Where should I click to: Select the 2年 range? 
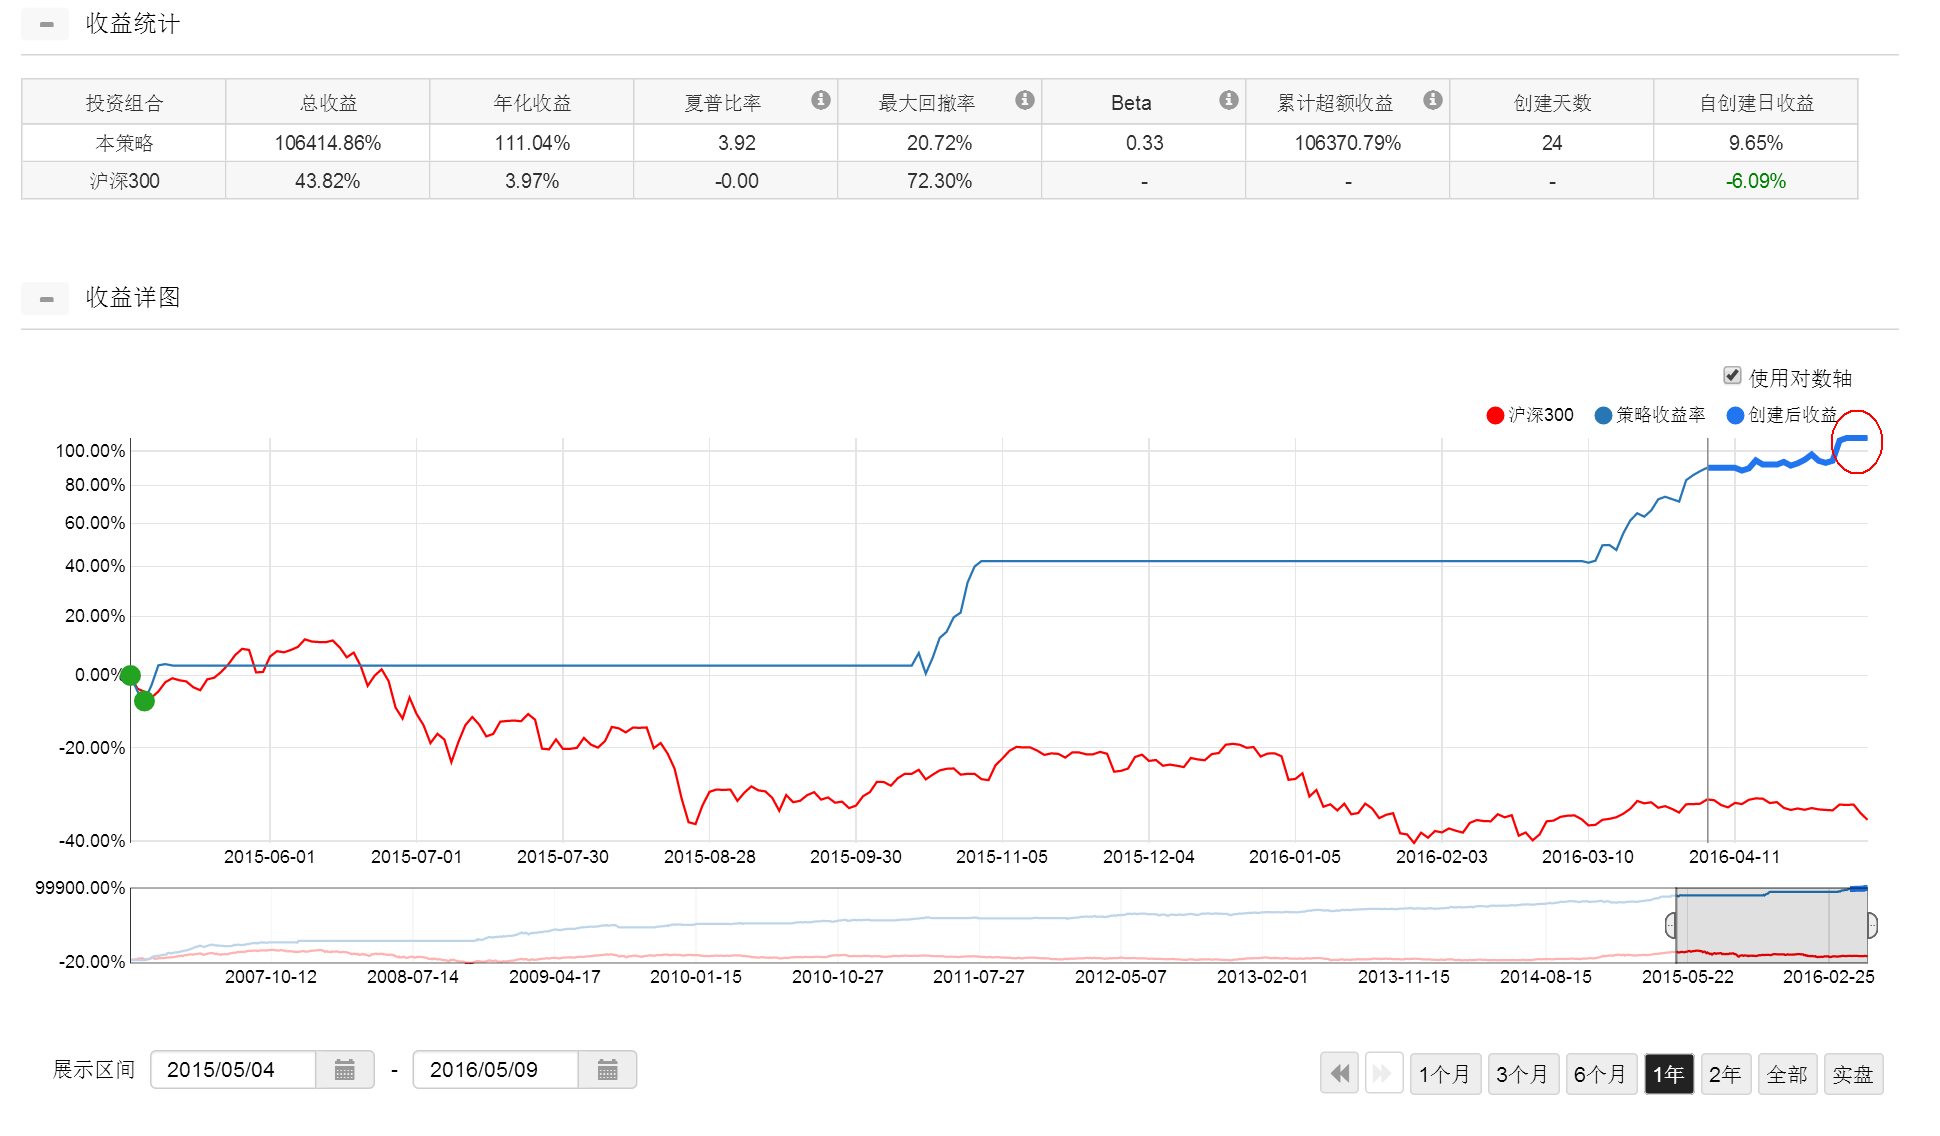[x=1725, y=1074]
